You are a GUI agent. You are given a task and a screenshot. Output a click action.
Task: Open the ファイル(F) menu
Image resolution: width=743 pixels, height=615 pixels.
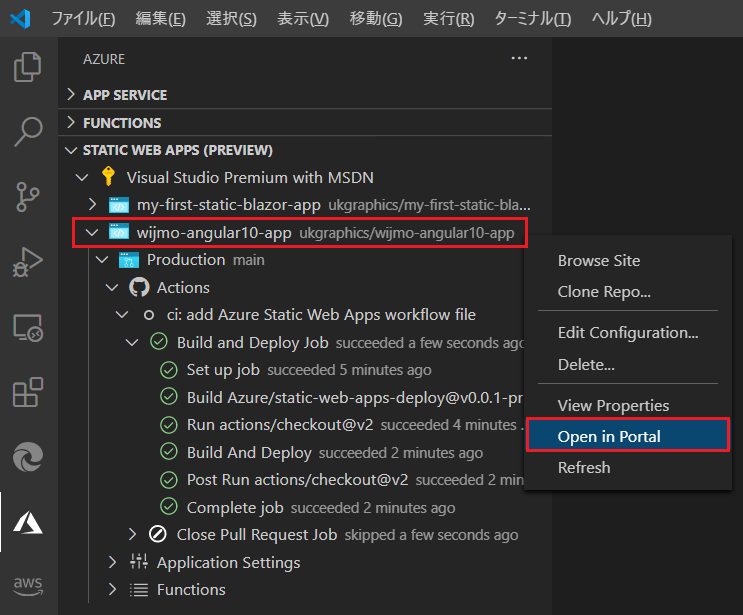[83, 18]
